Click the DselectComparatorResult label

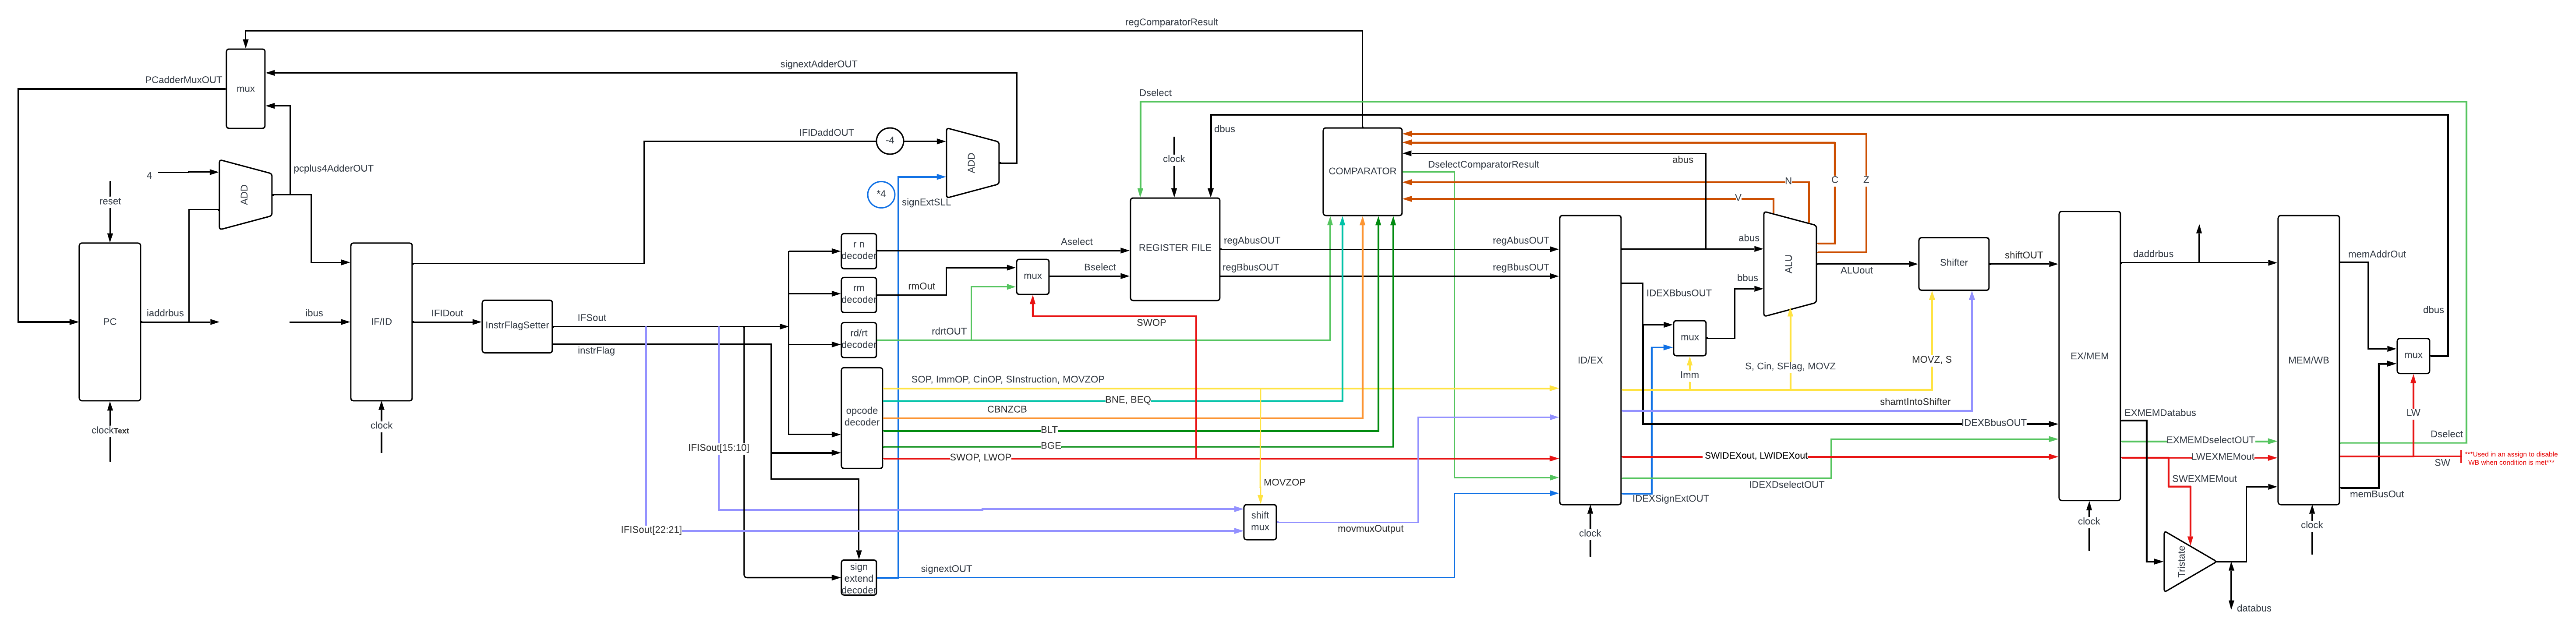pos(1483,165)
